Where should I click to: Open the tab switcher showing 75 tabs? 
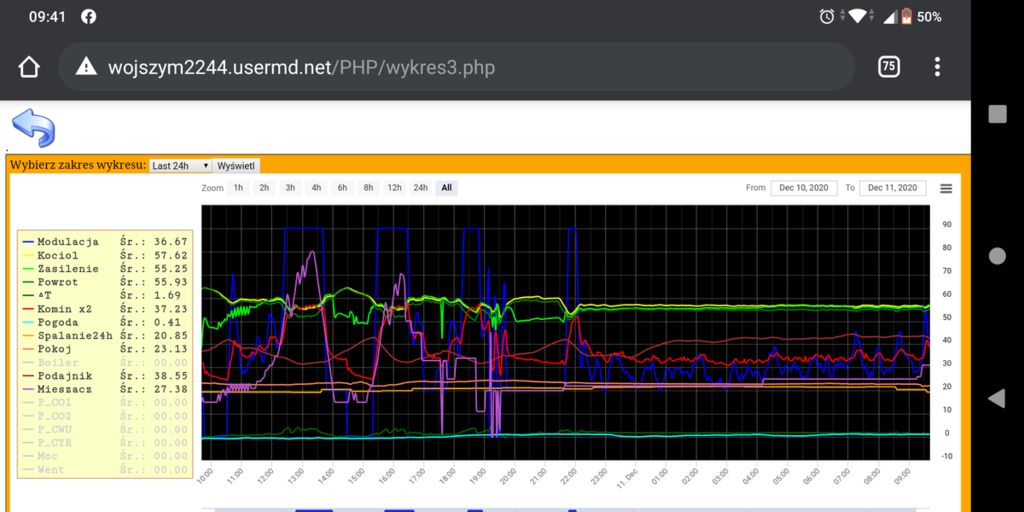point(888,67)
